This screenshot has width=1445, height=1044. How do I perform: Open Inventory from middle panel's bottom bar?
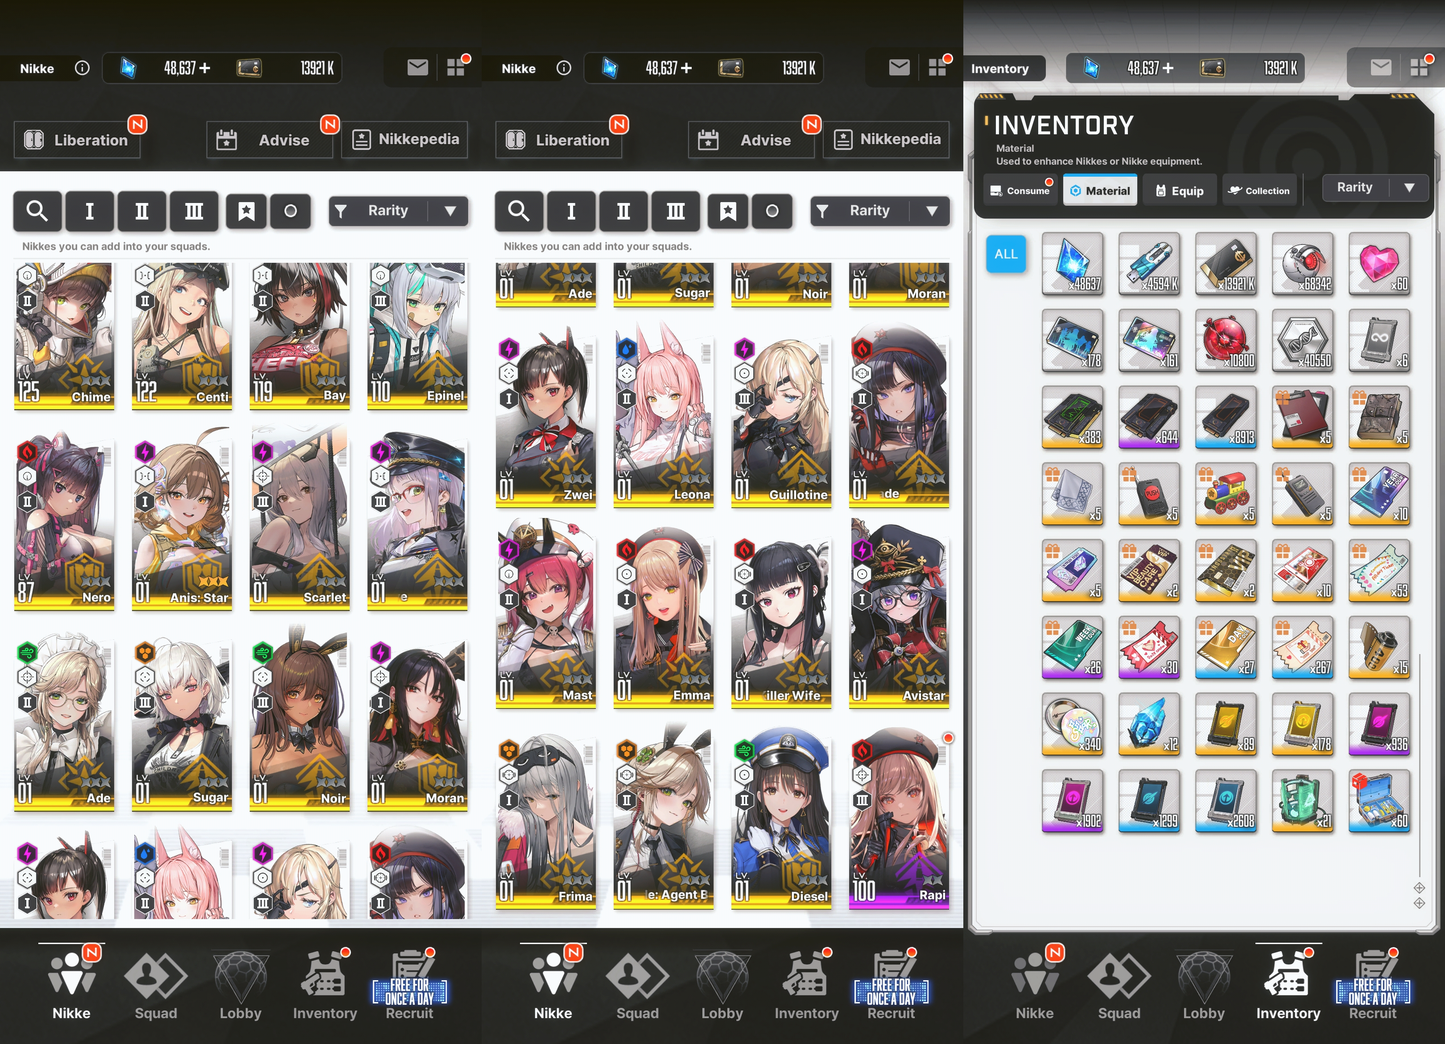(x=806, y=986)
